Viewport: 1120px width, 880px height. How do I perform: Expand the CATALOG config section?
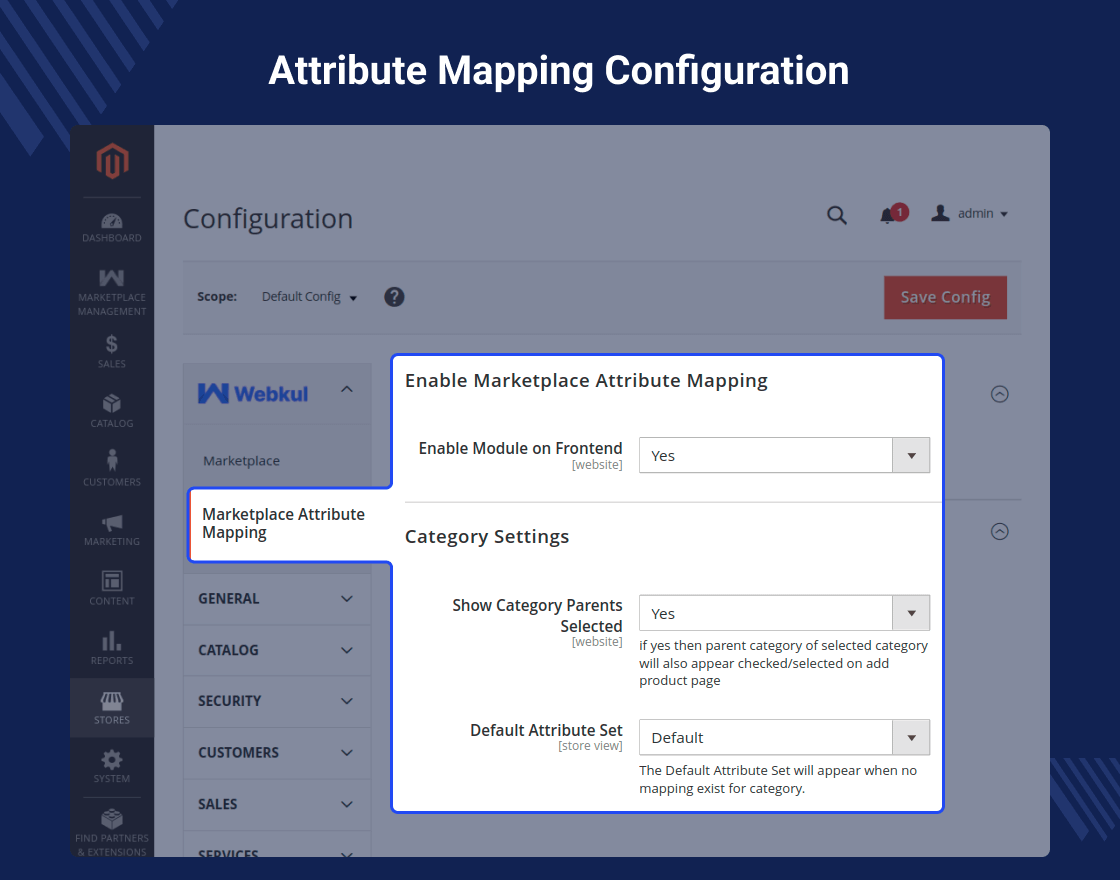point(277,650)
